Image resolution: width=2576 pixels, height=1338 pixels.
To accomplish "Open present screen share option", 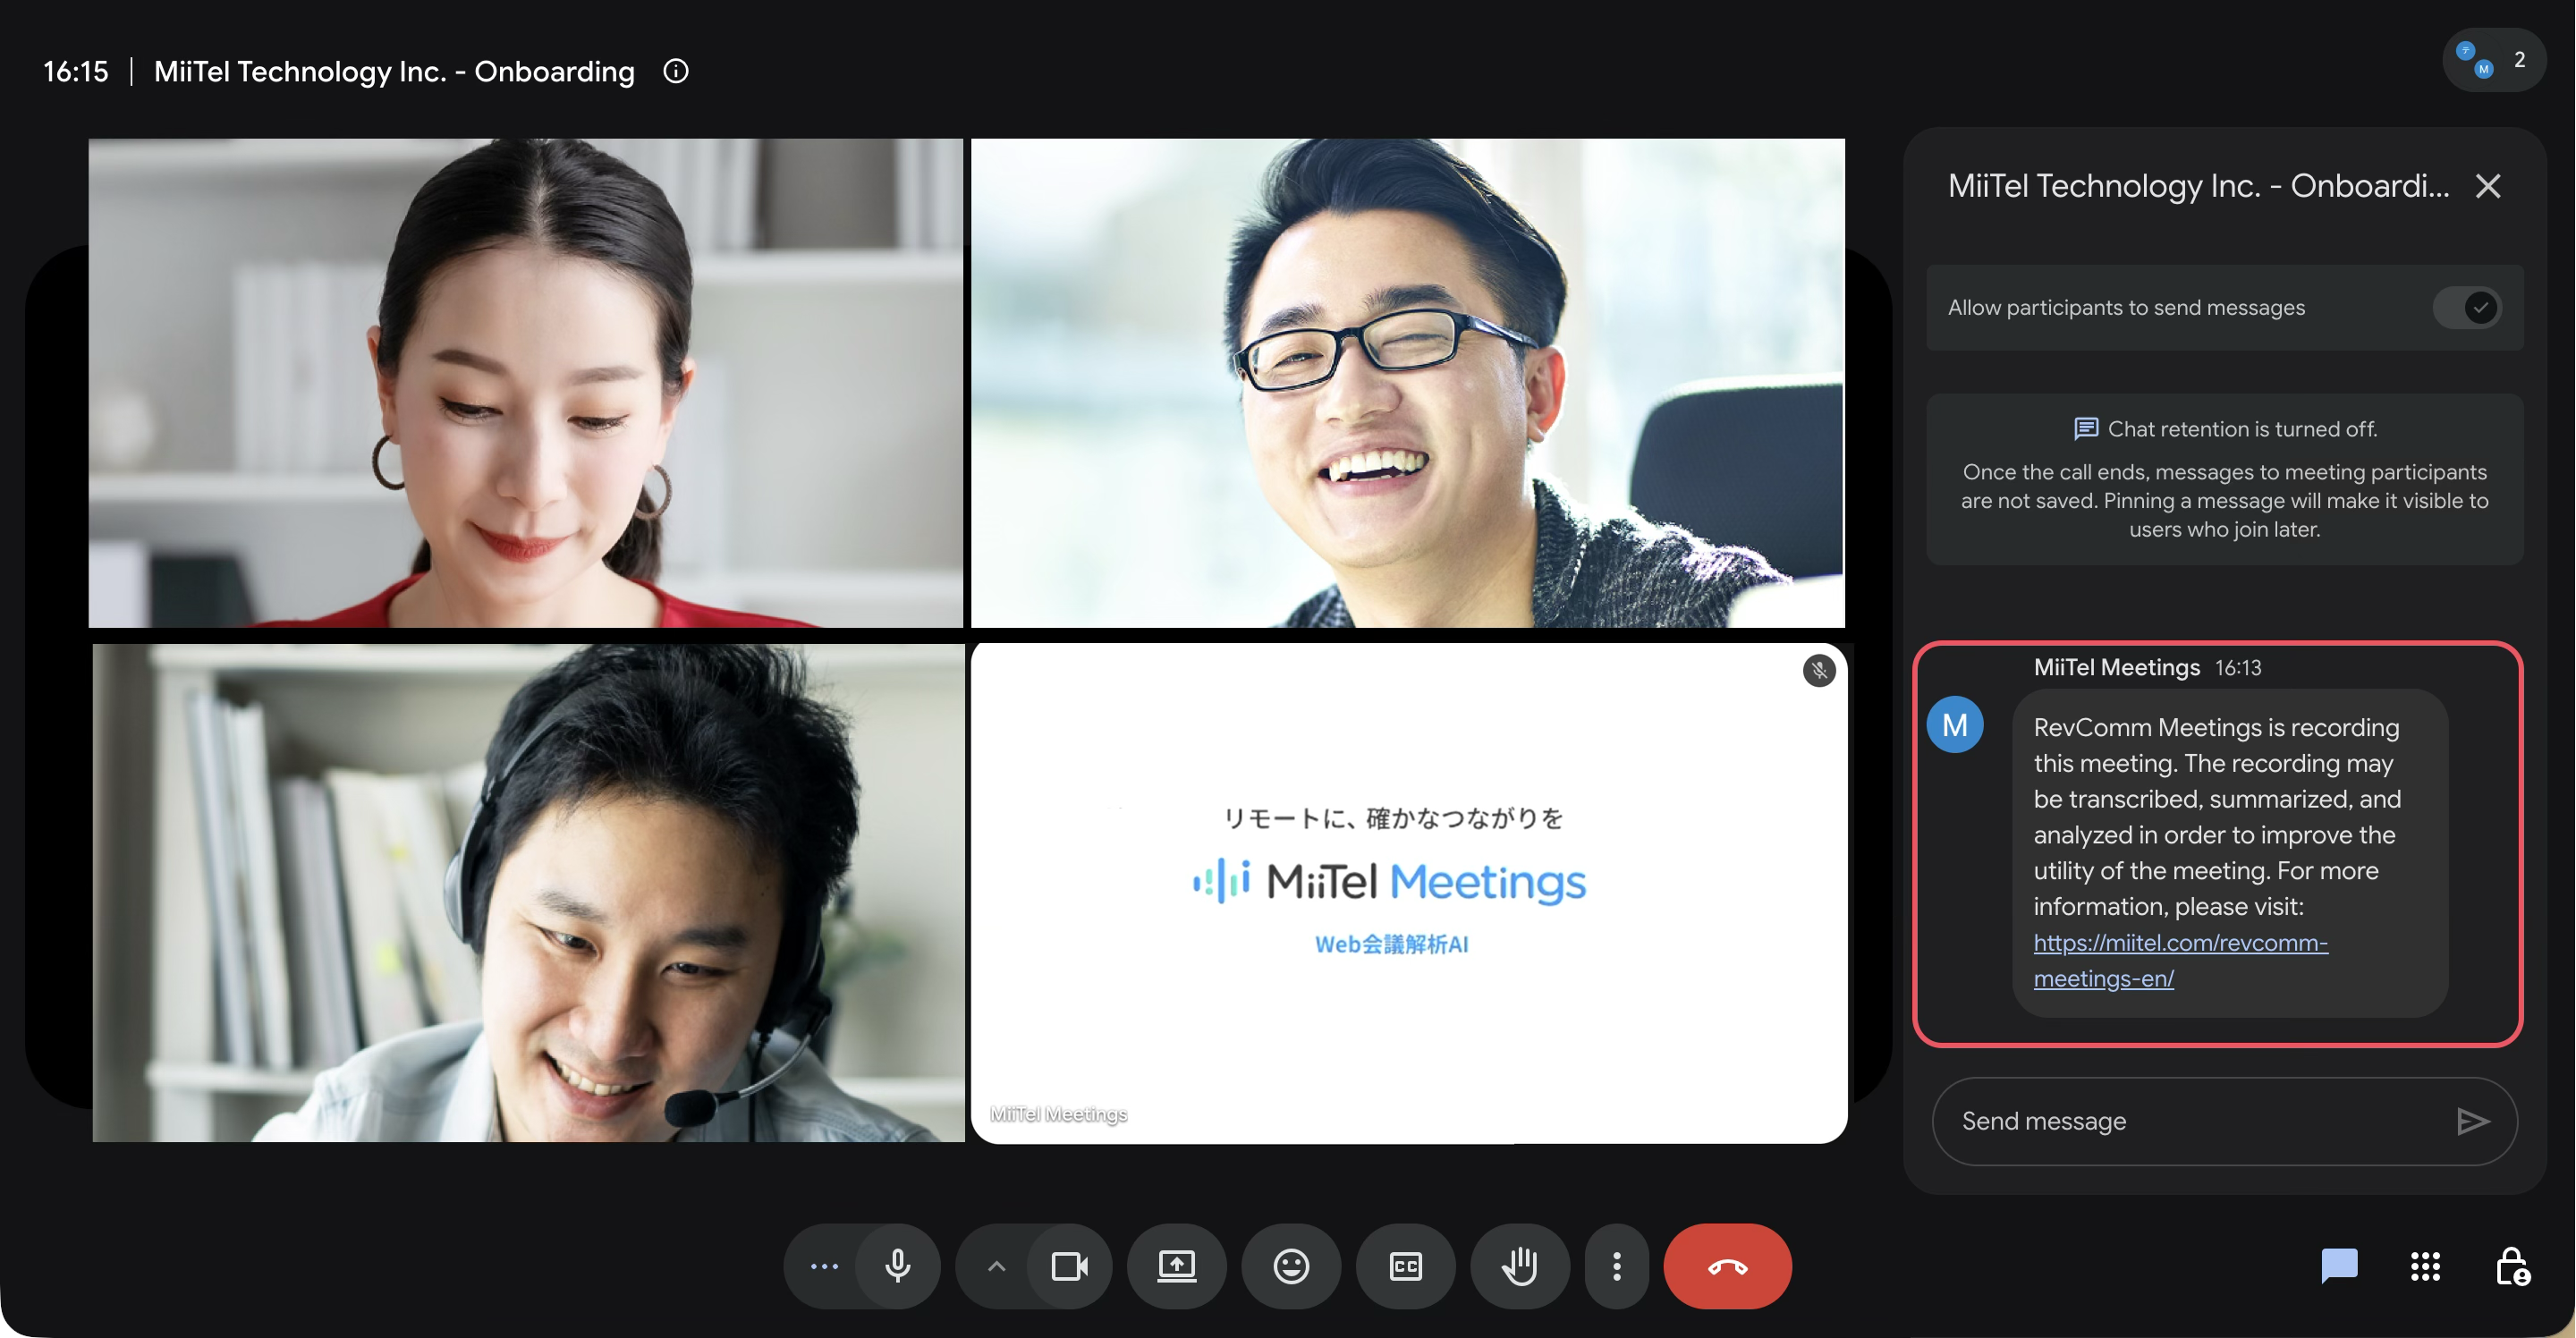I will pos(1176,1266).
